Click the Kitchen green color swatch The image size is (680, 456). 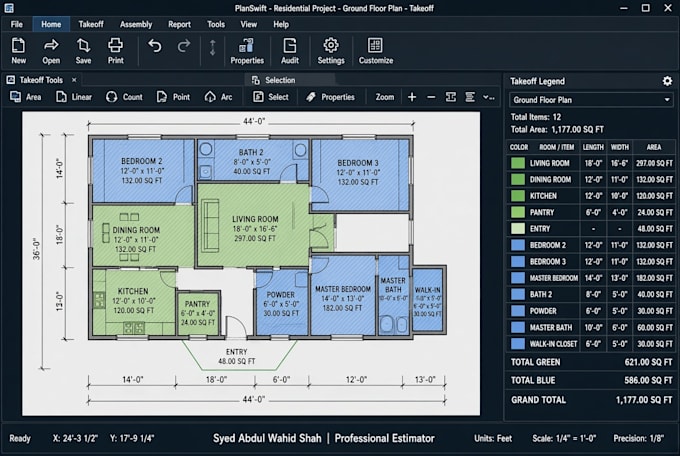coord(518,196)
